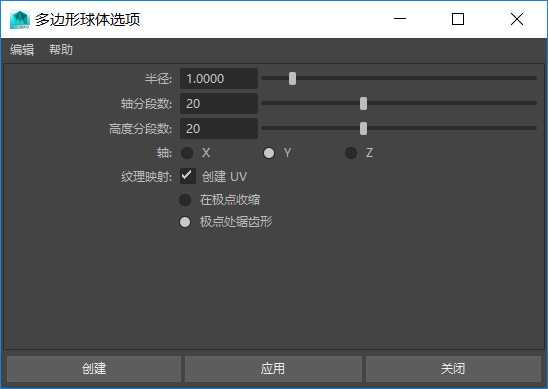548x389 pixels.
Task: Maximize the 多边形球体选项 window
Action: coord(458,19)
